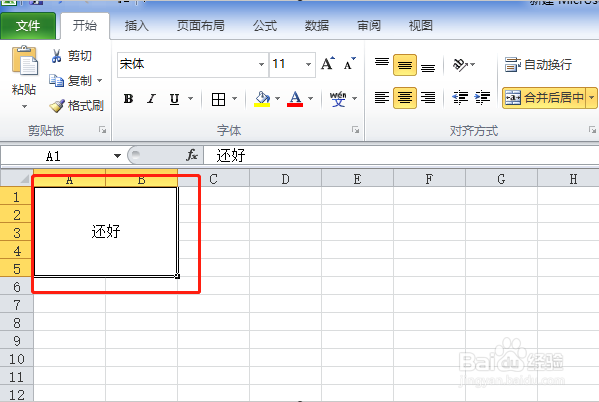This screenshot has width=599, height=402.
Task: Expand the Merge and Center dropdown arrow
Action: [x=592, y=98]
